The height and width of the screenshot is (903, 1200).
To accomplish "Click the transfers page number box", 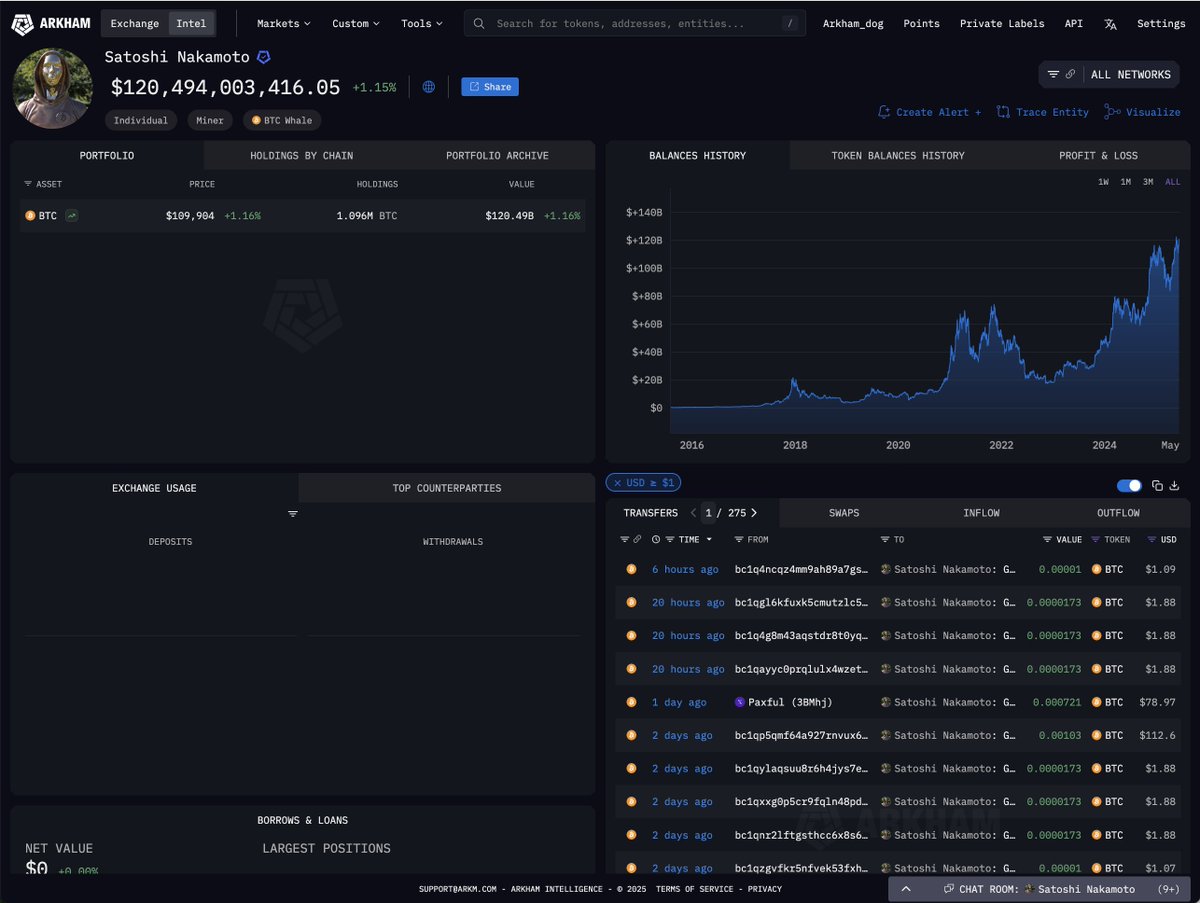I will point(708,513).
